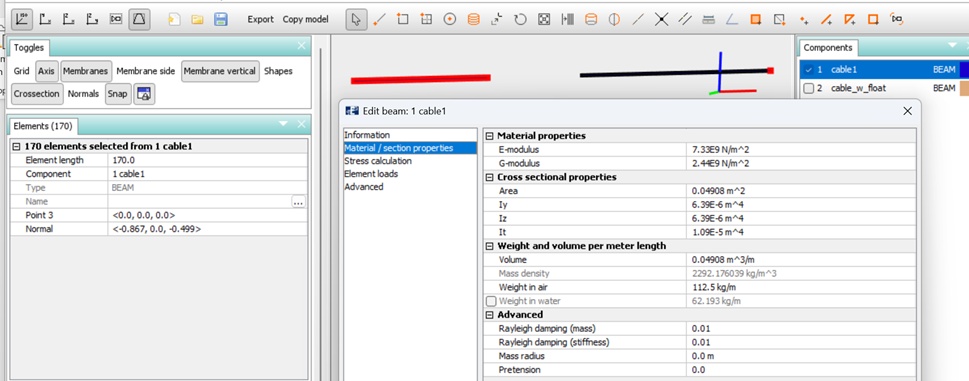The height and width of the screenshot is (381, 969).
Task: Open the Components panel dropdown arrow
Action: tap(953, 46)
